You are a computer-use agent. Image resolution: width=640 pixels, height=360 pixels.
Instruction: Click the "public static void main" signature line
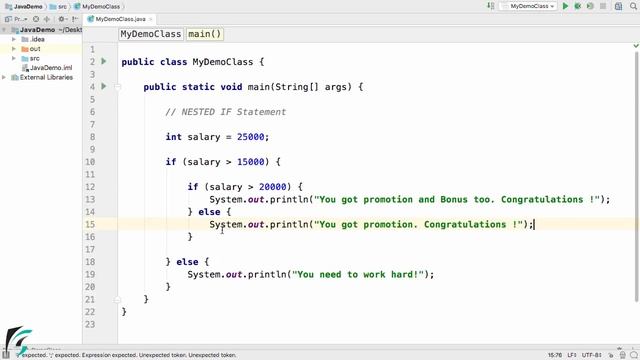253,87
